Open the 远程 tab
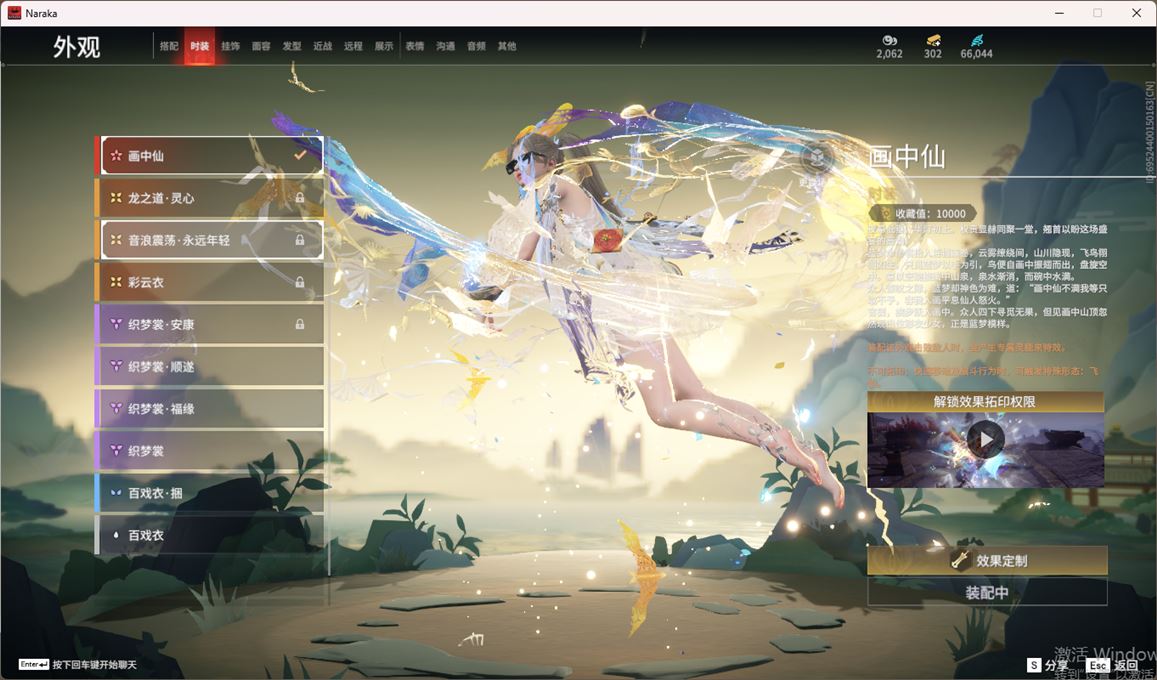Image resolution: width=1157 pixels, height=680 pixels. (x=353, y=46)
